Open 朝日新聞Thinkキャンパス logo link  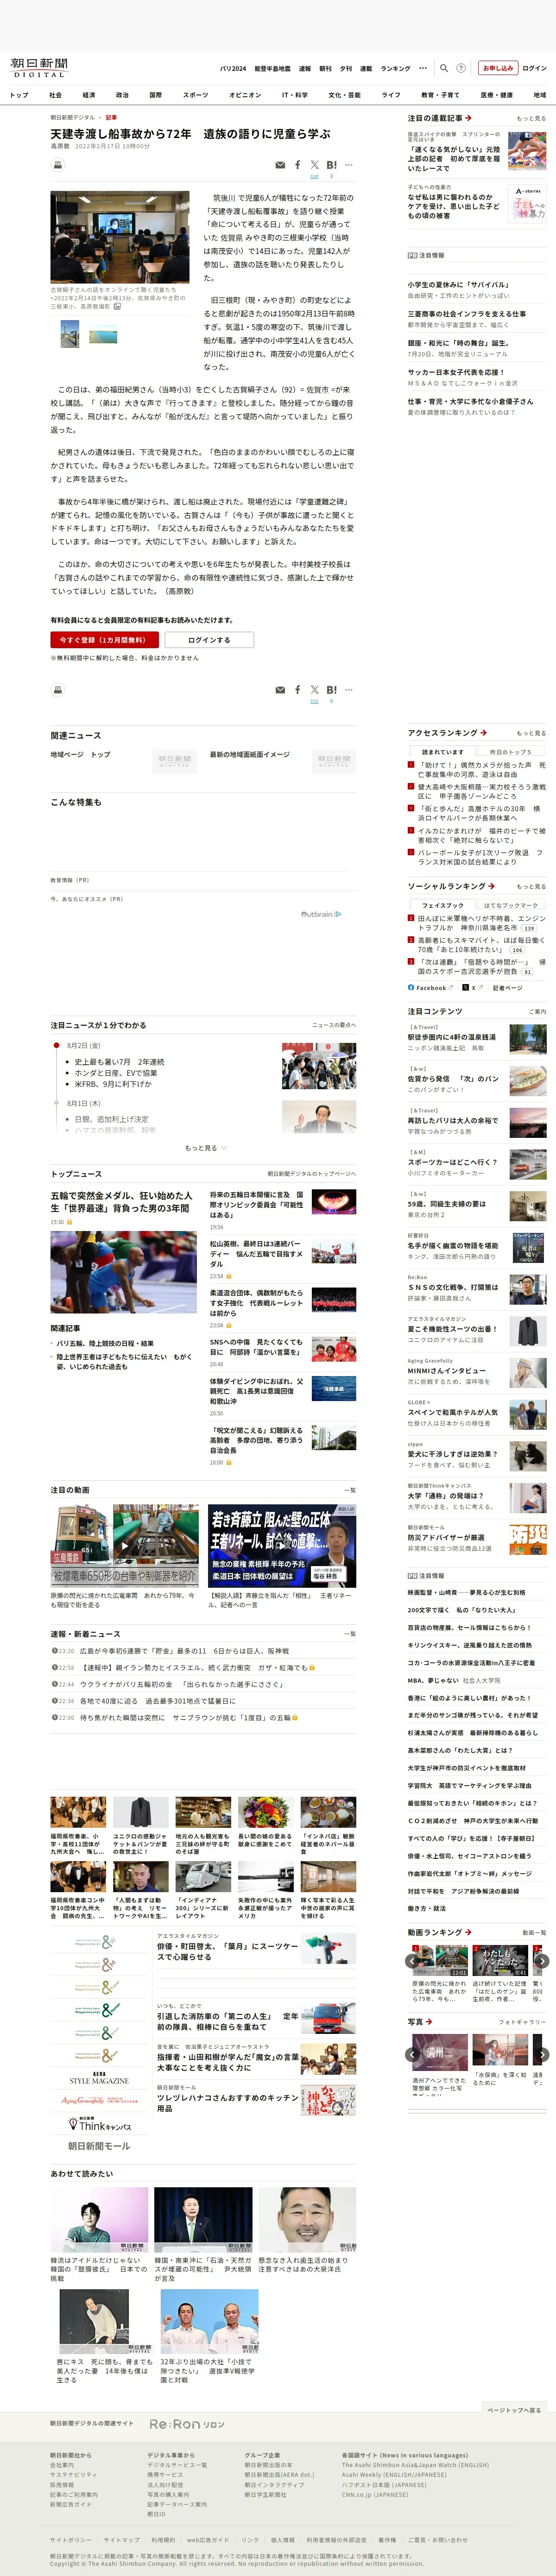click(99, 2123)
